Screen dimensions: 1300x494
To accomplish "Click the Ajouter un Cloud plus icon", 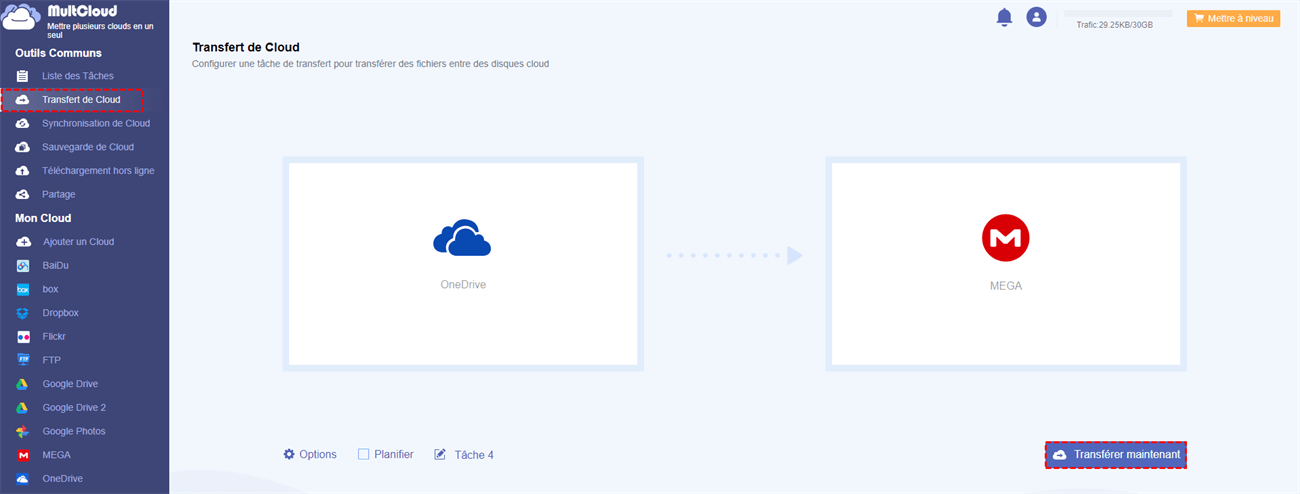I will [23, 242].
